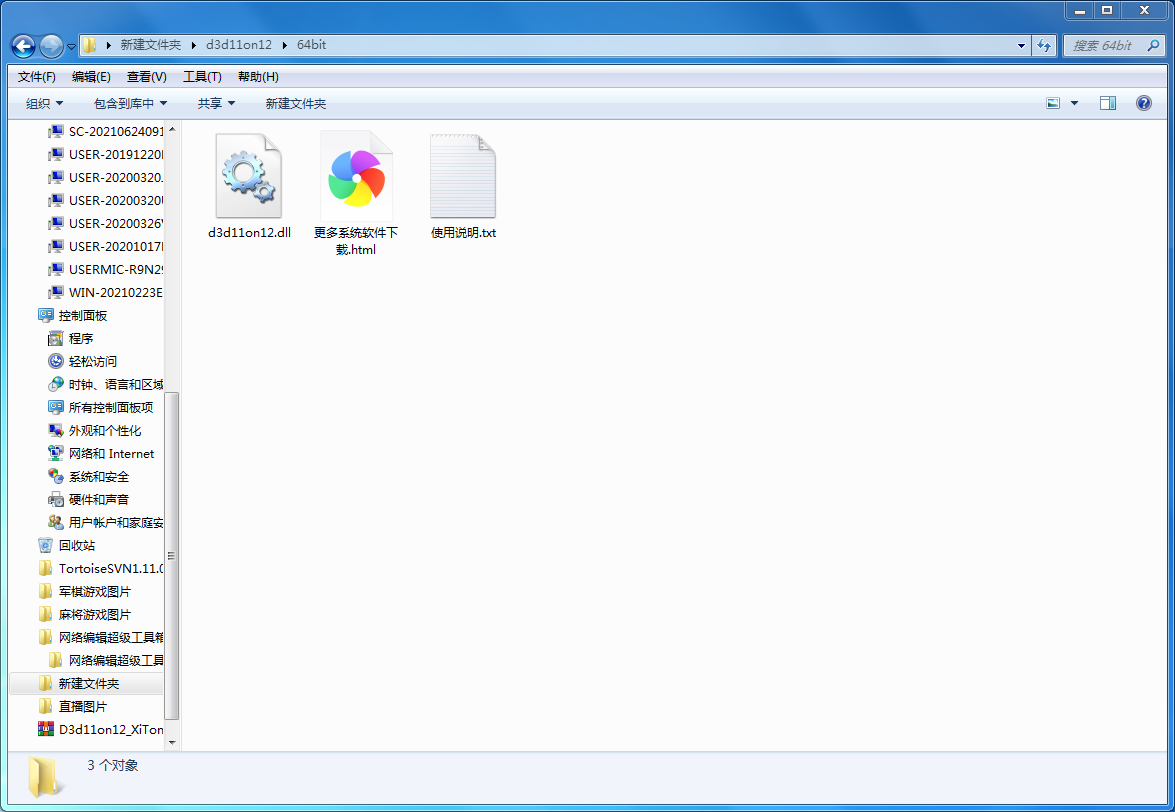Click the sidebar scrollbar up arrow

[x=172, y=130]
